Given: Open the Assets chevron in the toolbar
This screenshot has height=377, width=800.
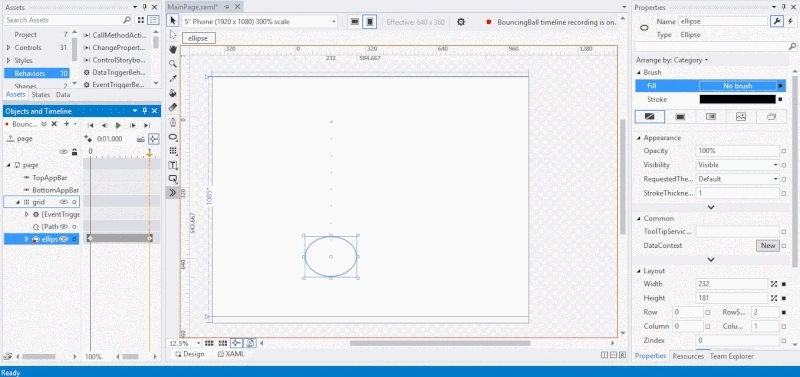Looking at the screenshot, I should pos(173,193).
